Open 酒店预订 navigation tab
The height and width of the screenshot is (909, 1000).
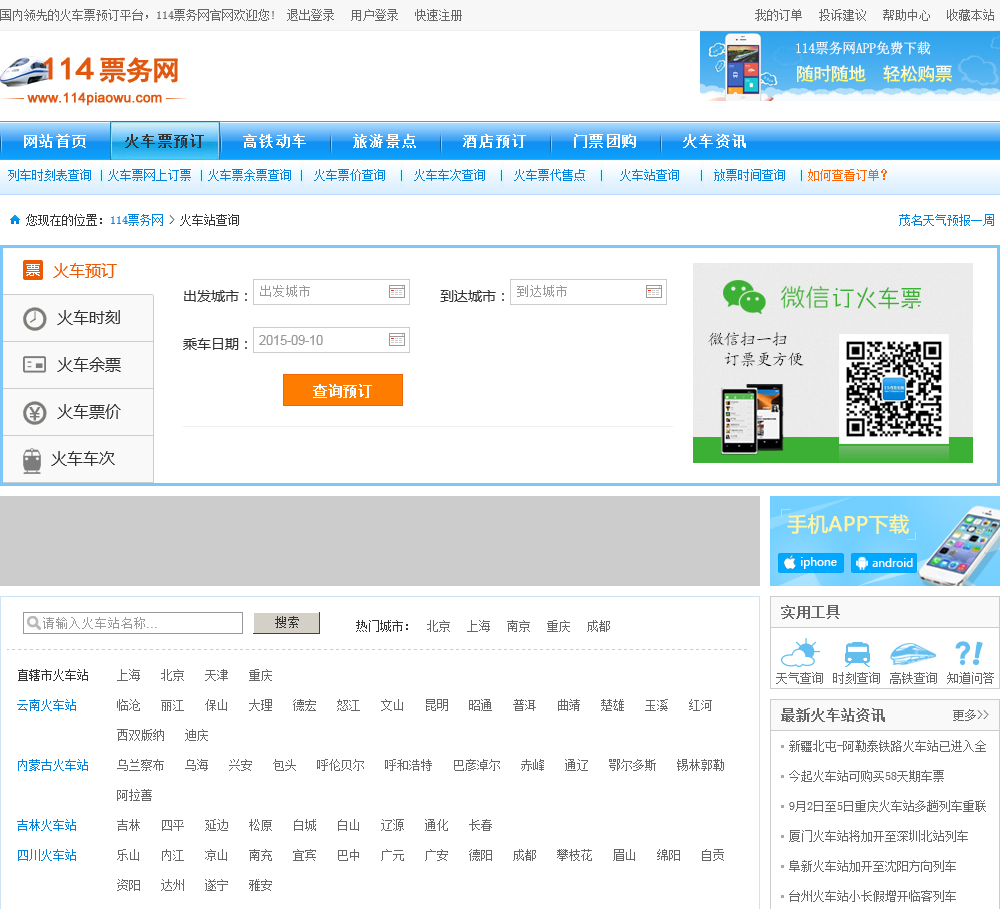pos(495,141)
